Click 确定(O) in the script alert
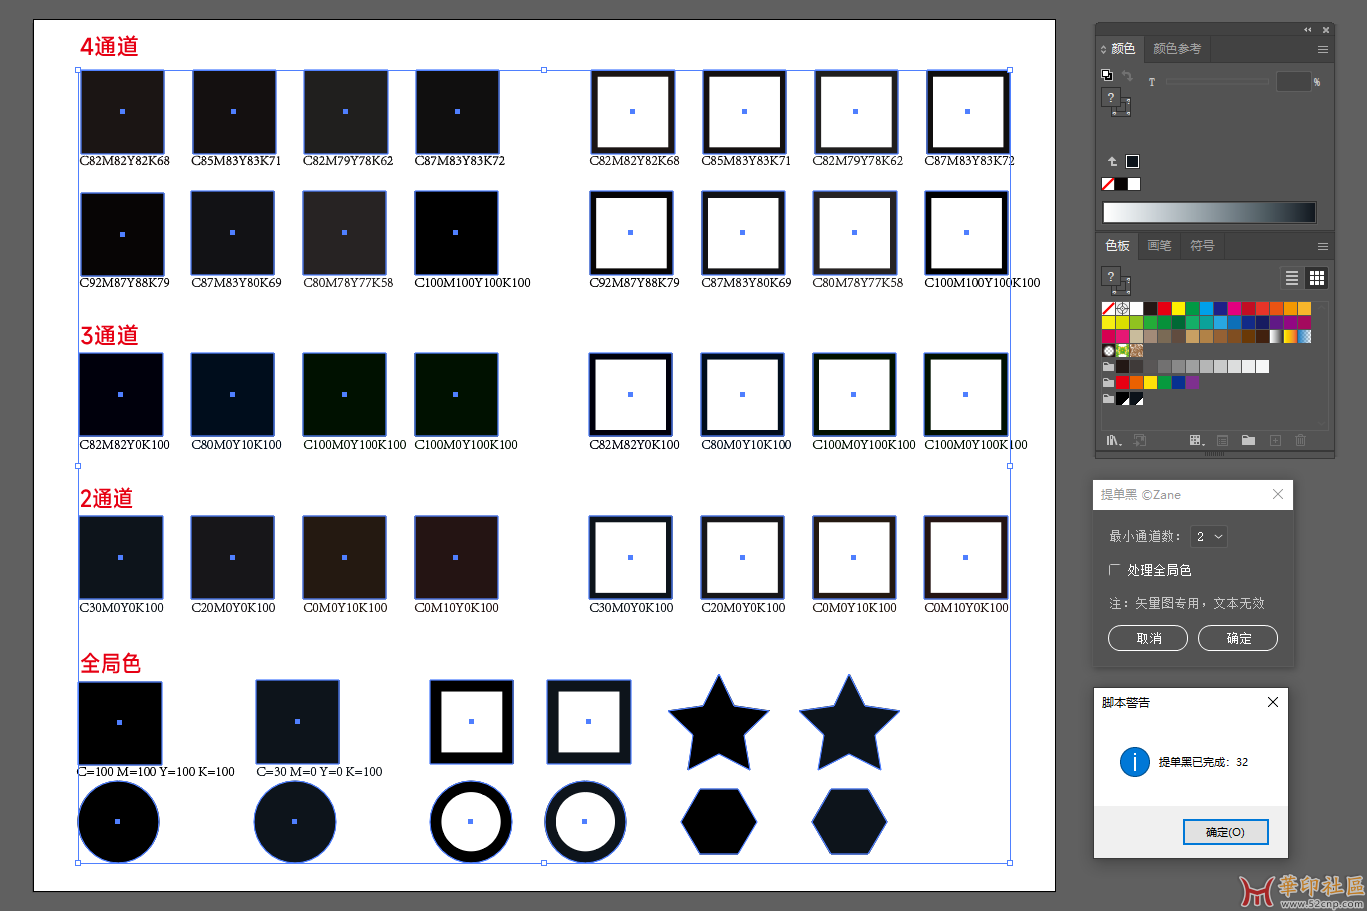Image resolution: width=1367 pixels, height=911 pixels. click(x=1225, y=832)
